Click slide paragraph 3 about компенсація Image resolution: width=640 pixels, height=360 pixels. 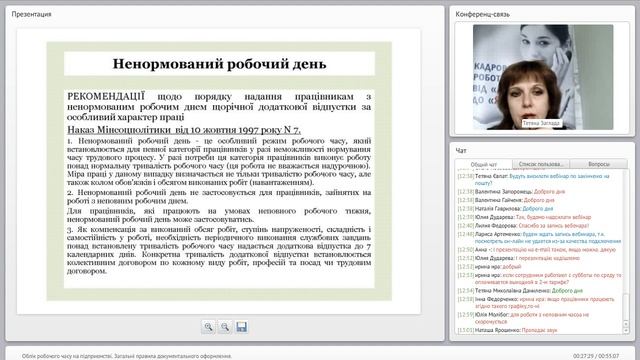219,250
